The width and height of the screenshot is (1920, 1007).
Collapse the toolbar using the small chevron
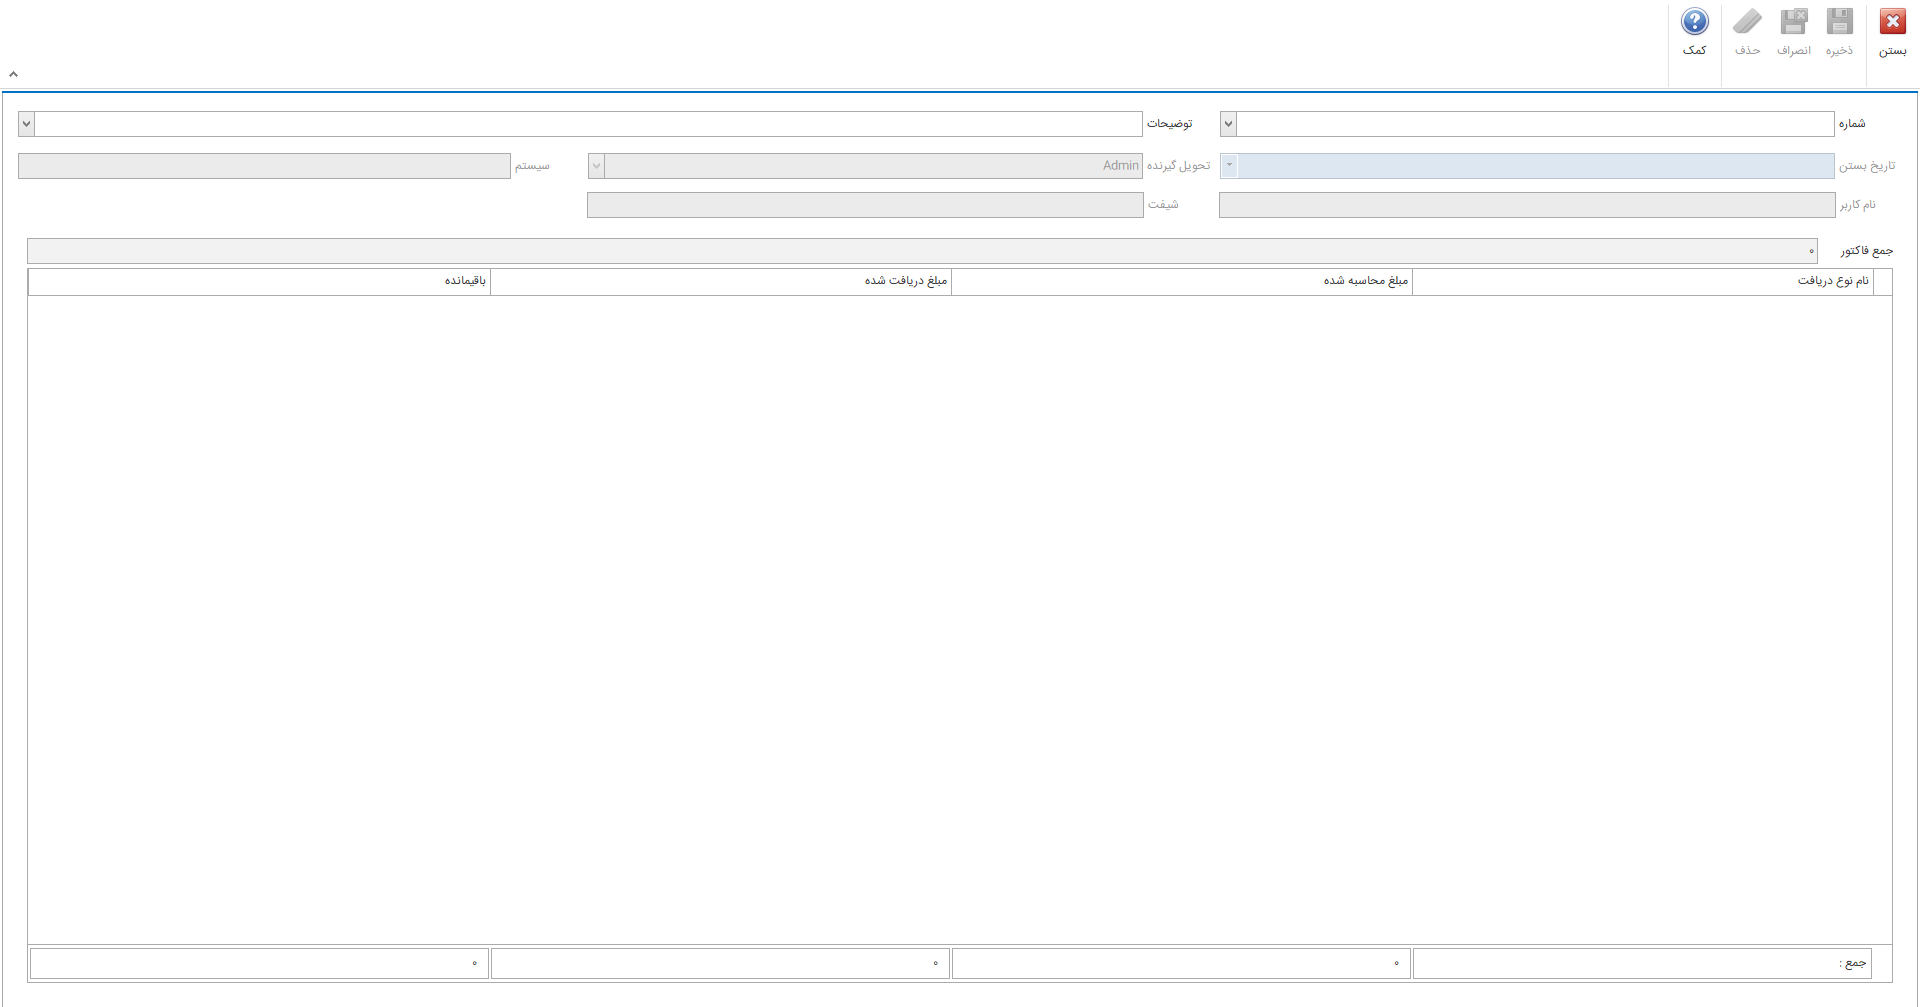click(13, 74)
